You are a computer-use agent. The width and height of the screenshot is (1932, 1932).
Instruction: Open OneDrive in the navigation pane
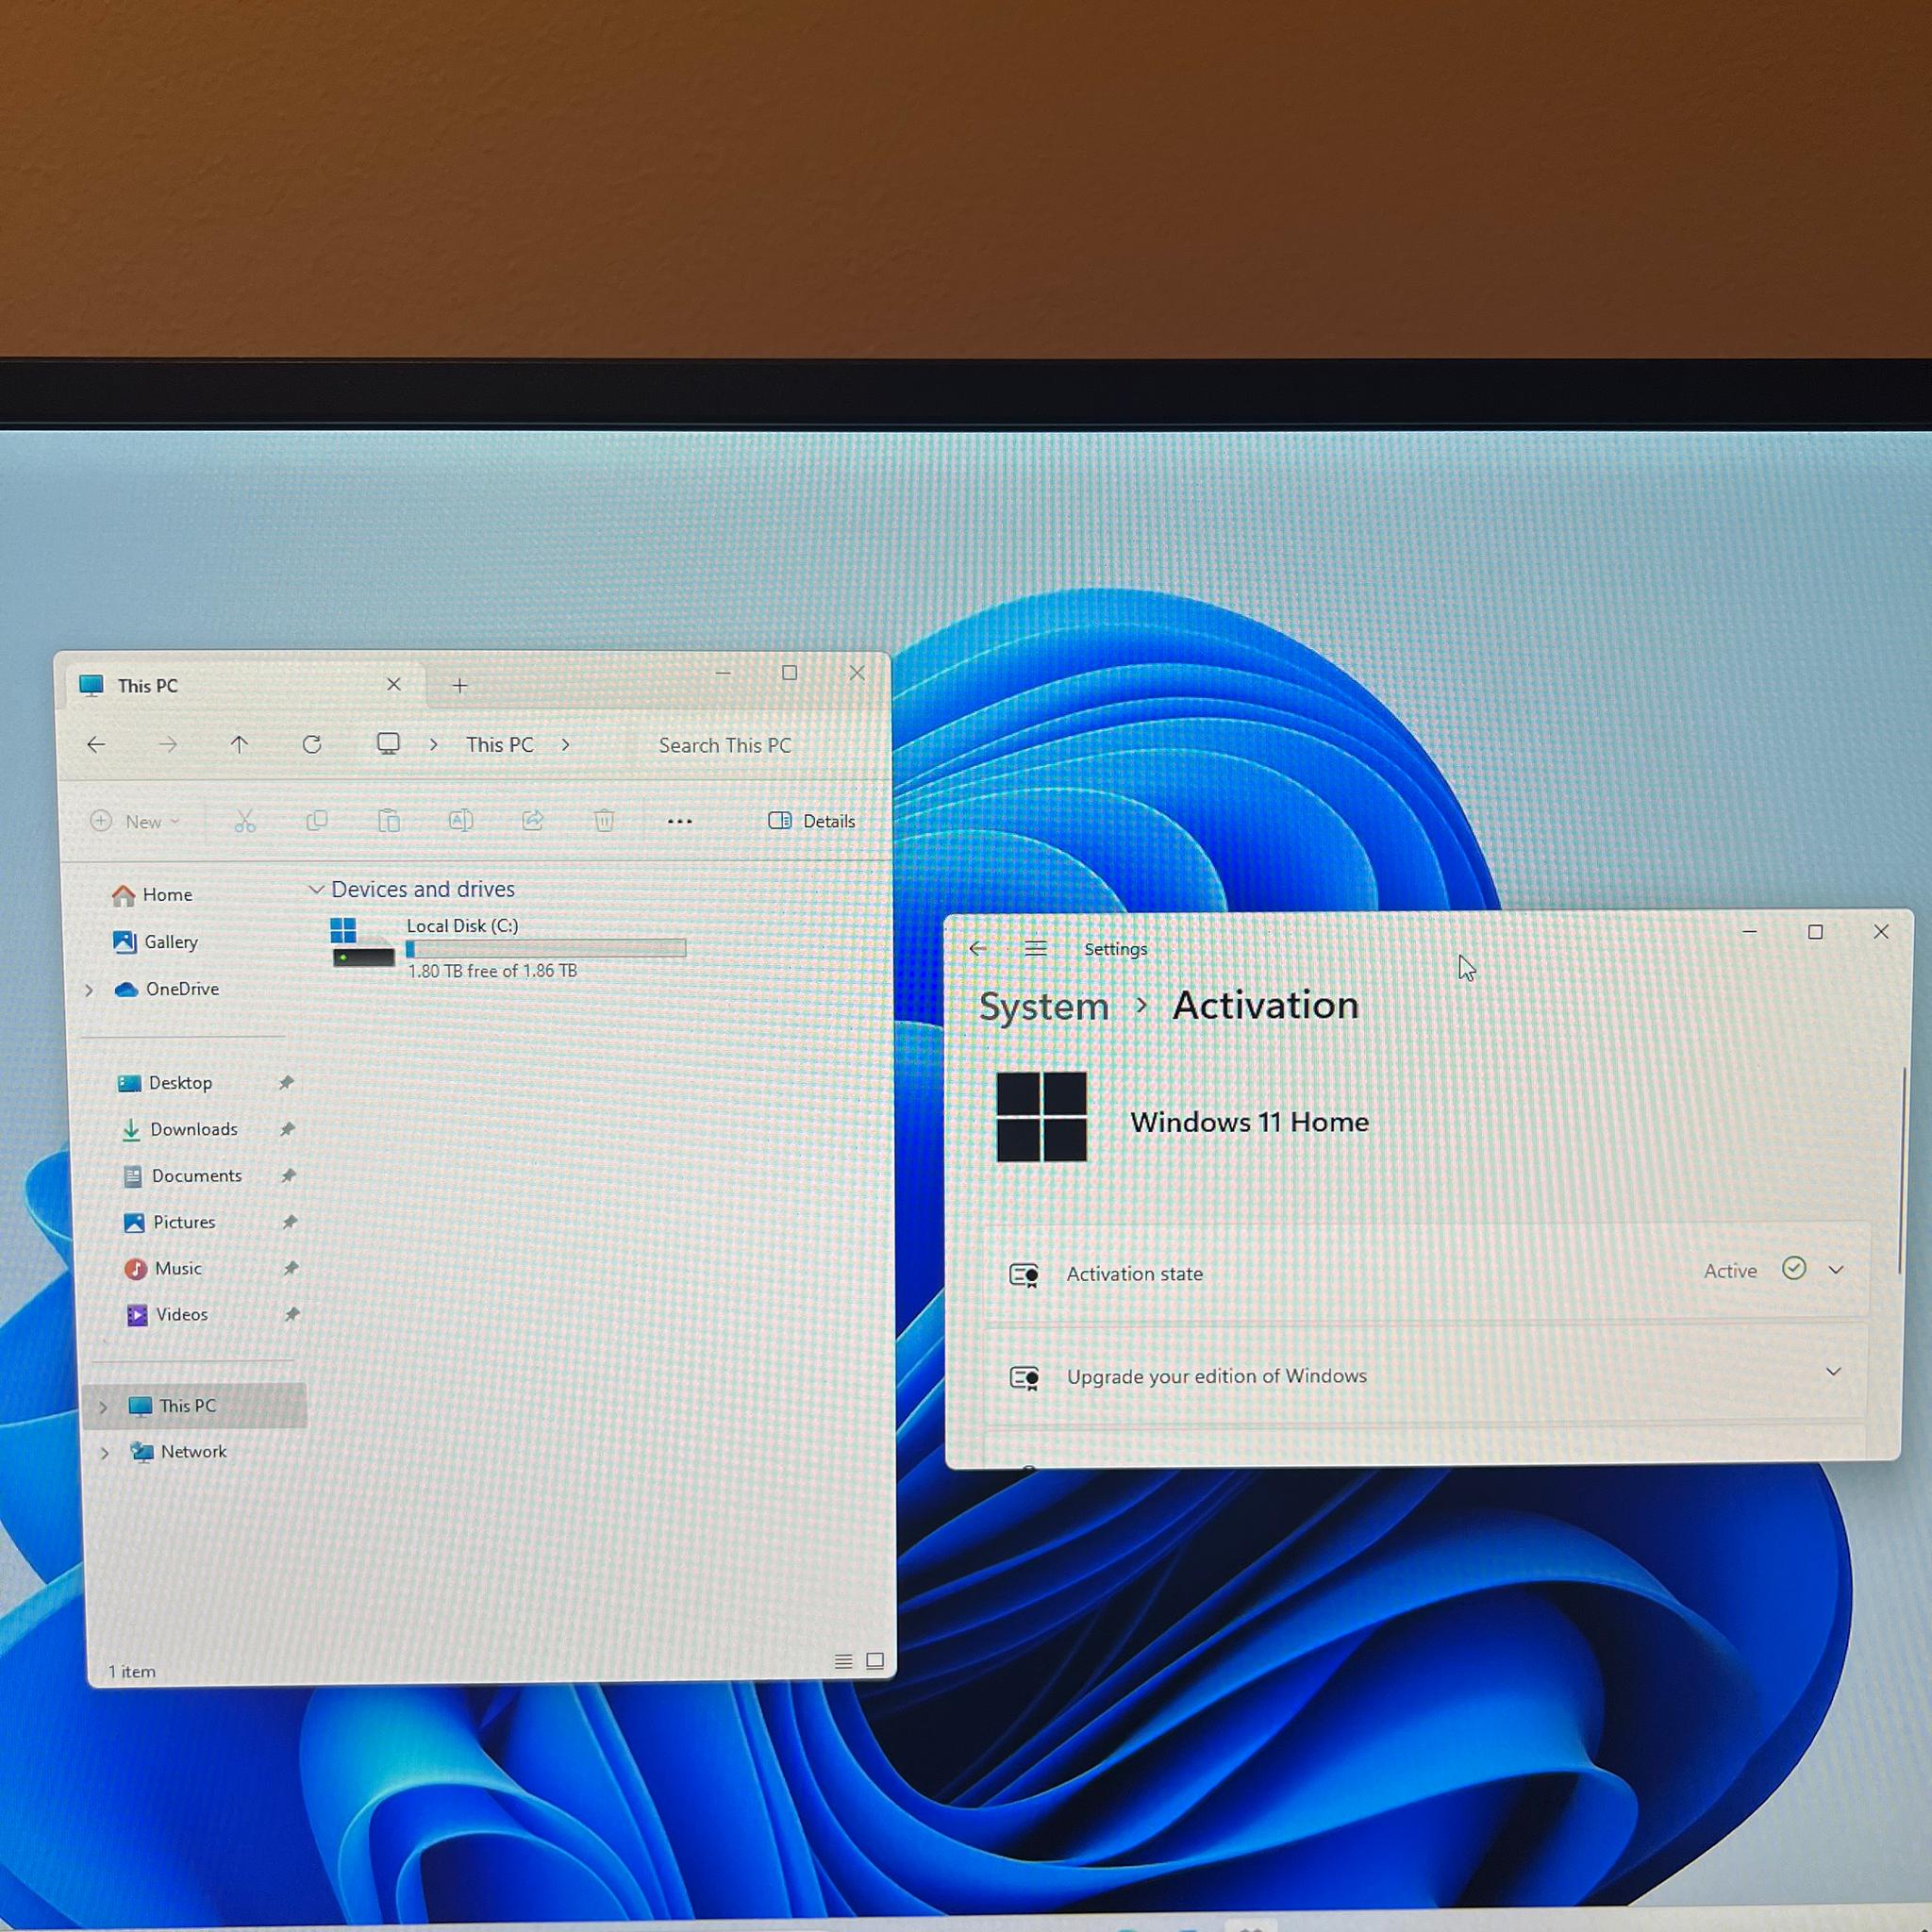167,989
